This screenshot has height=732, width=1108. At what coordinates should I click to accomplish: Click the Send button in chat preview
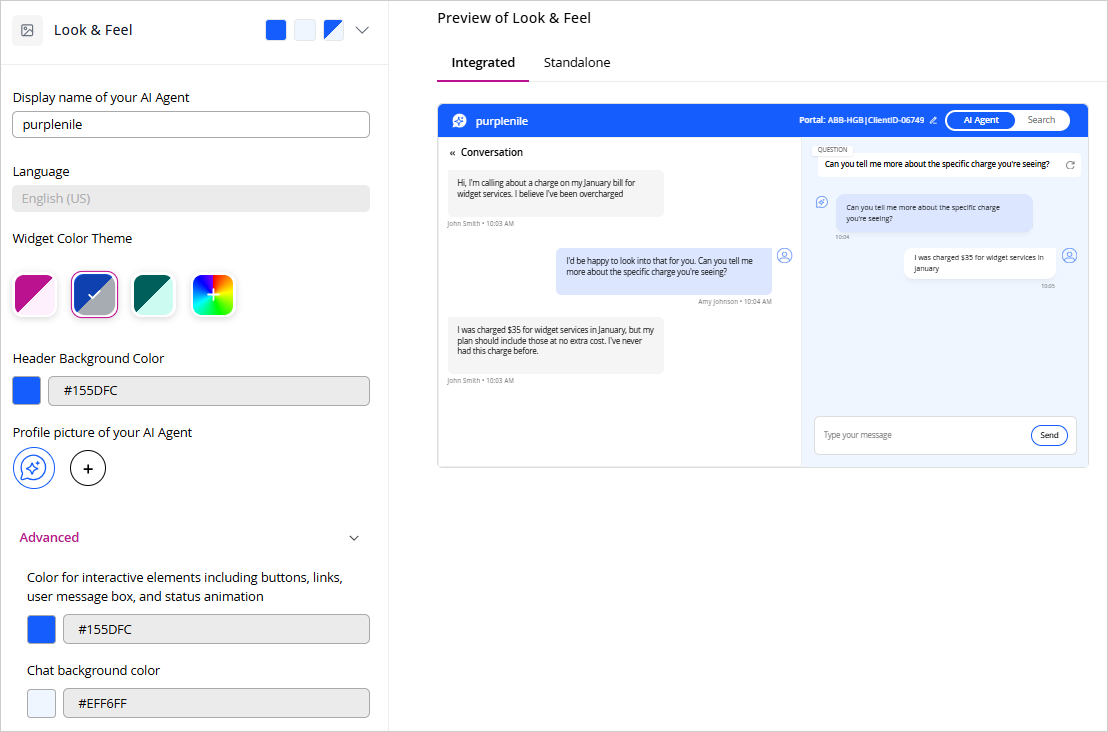[x=1049, y=435]
